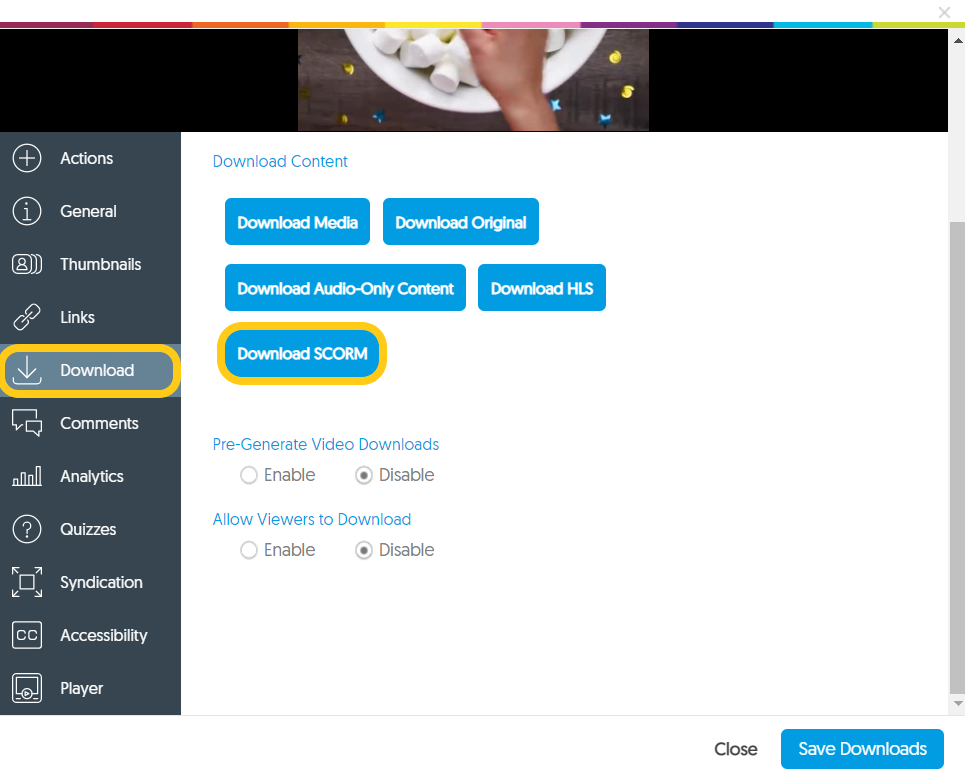Switch to the Actions tab
The height and width of the screenshot is (778, 965).
click(90, 158)
